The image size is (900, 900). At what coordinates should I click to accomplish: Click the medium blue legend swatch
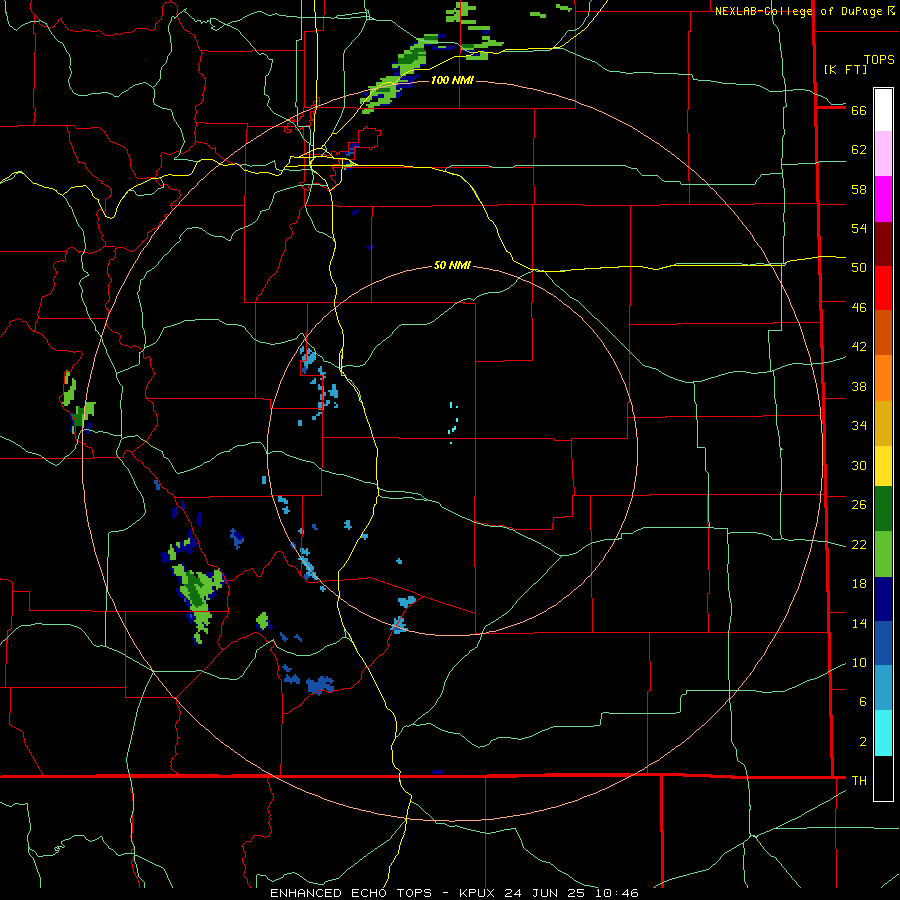(x=883, y=643)
